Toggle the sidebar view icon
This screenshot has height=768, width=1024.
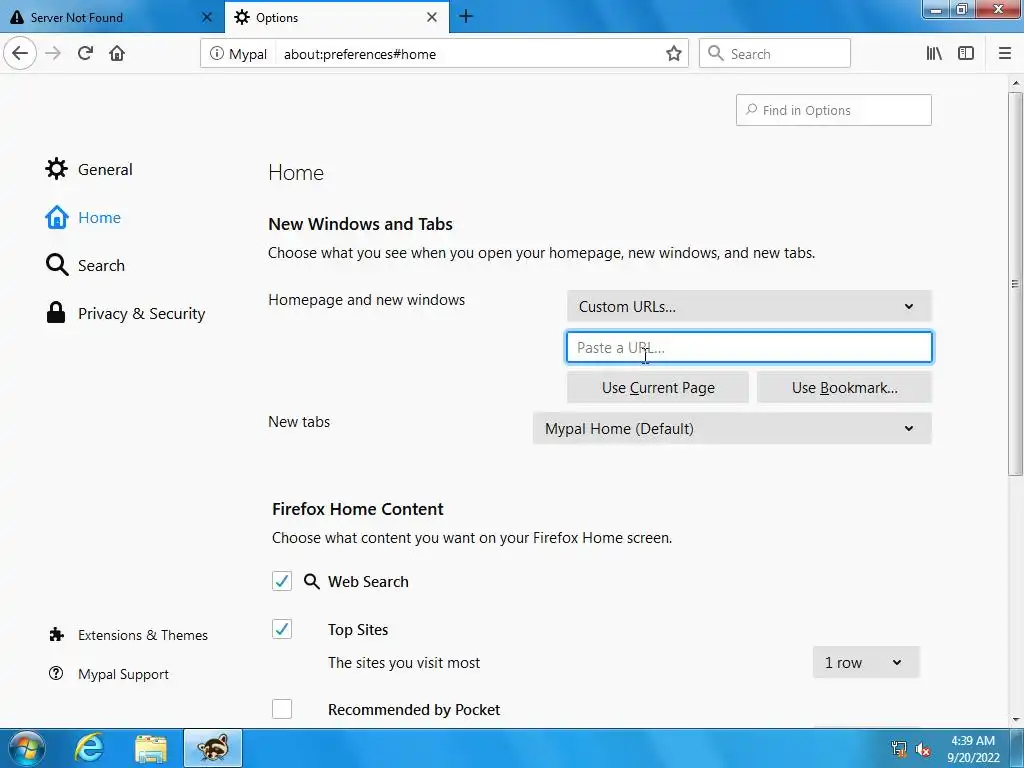966,54
